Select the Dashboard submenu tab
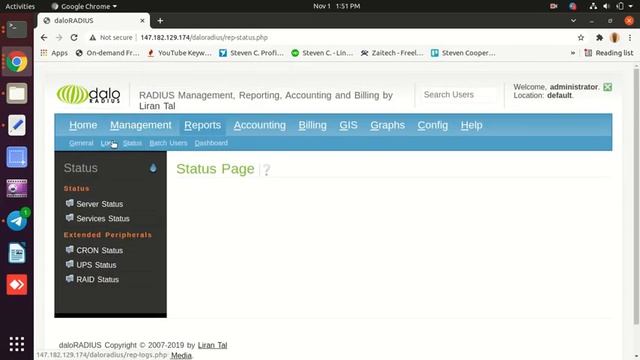 point(211,143)
